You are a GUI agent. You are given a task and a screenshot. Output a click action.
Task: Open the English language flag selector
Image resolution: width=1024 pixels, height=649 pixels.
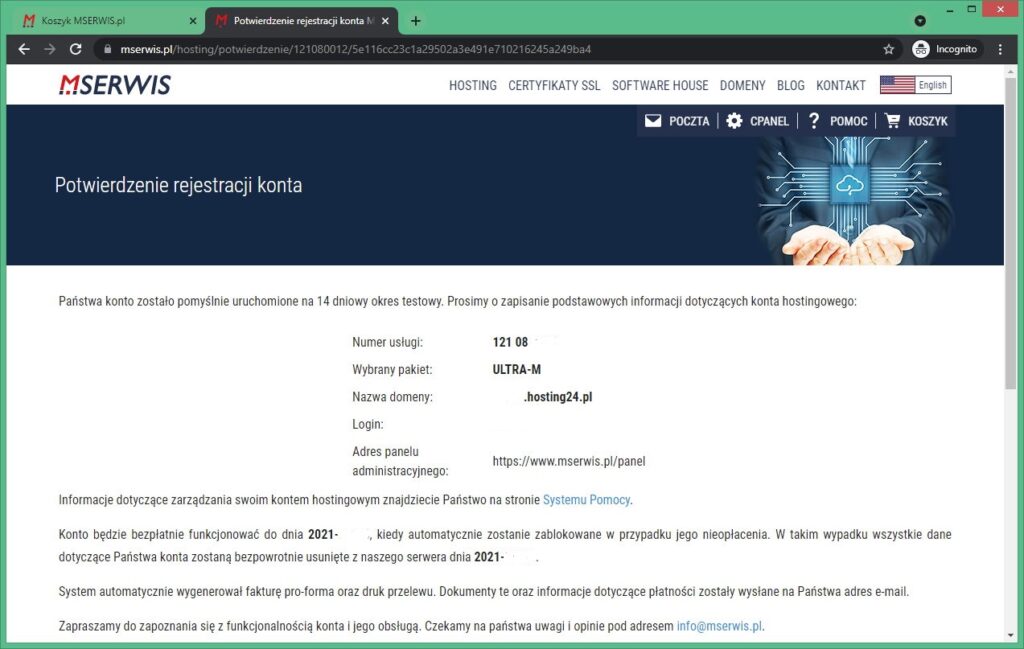(913, 85)
